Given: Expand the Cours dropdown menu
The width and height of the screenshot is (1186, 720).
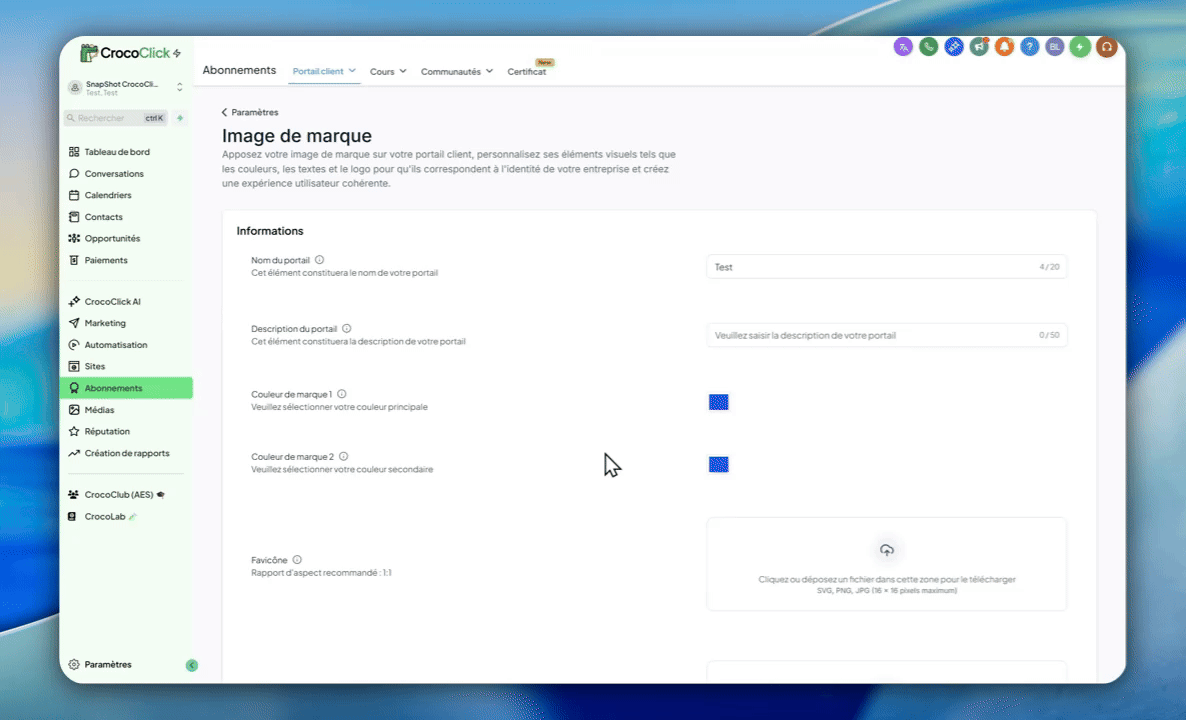Looking at the screenshot, I should click(388, 72).
